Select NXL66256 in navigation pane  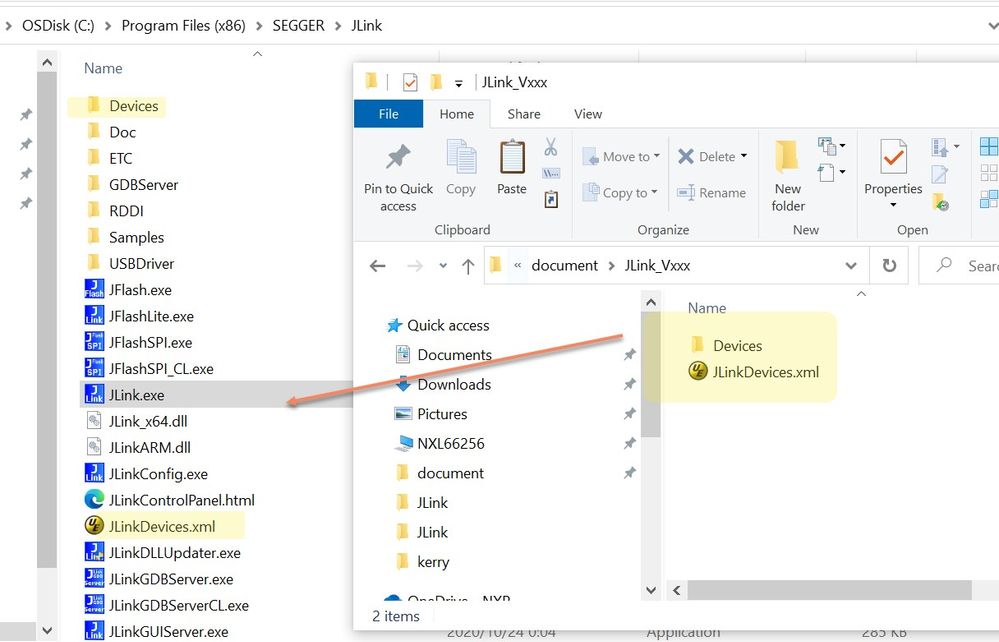pos(440,443)
